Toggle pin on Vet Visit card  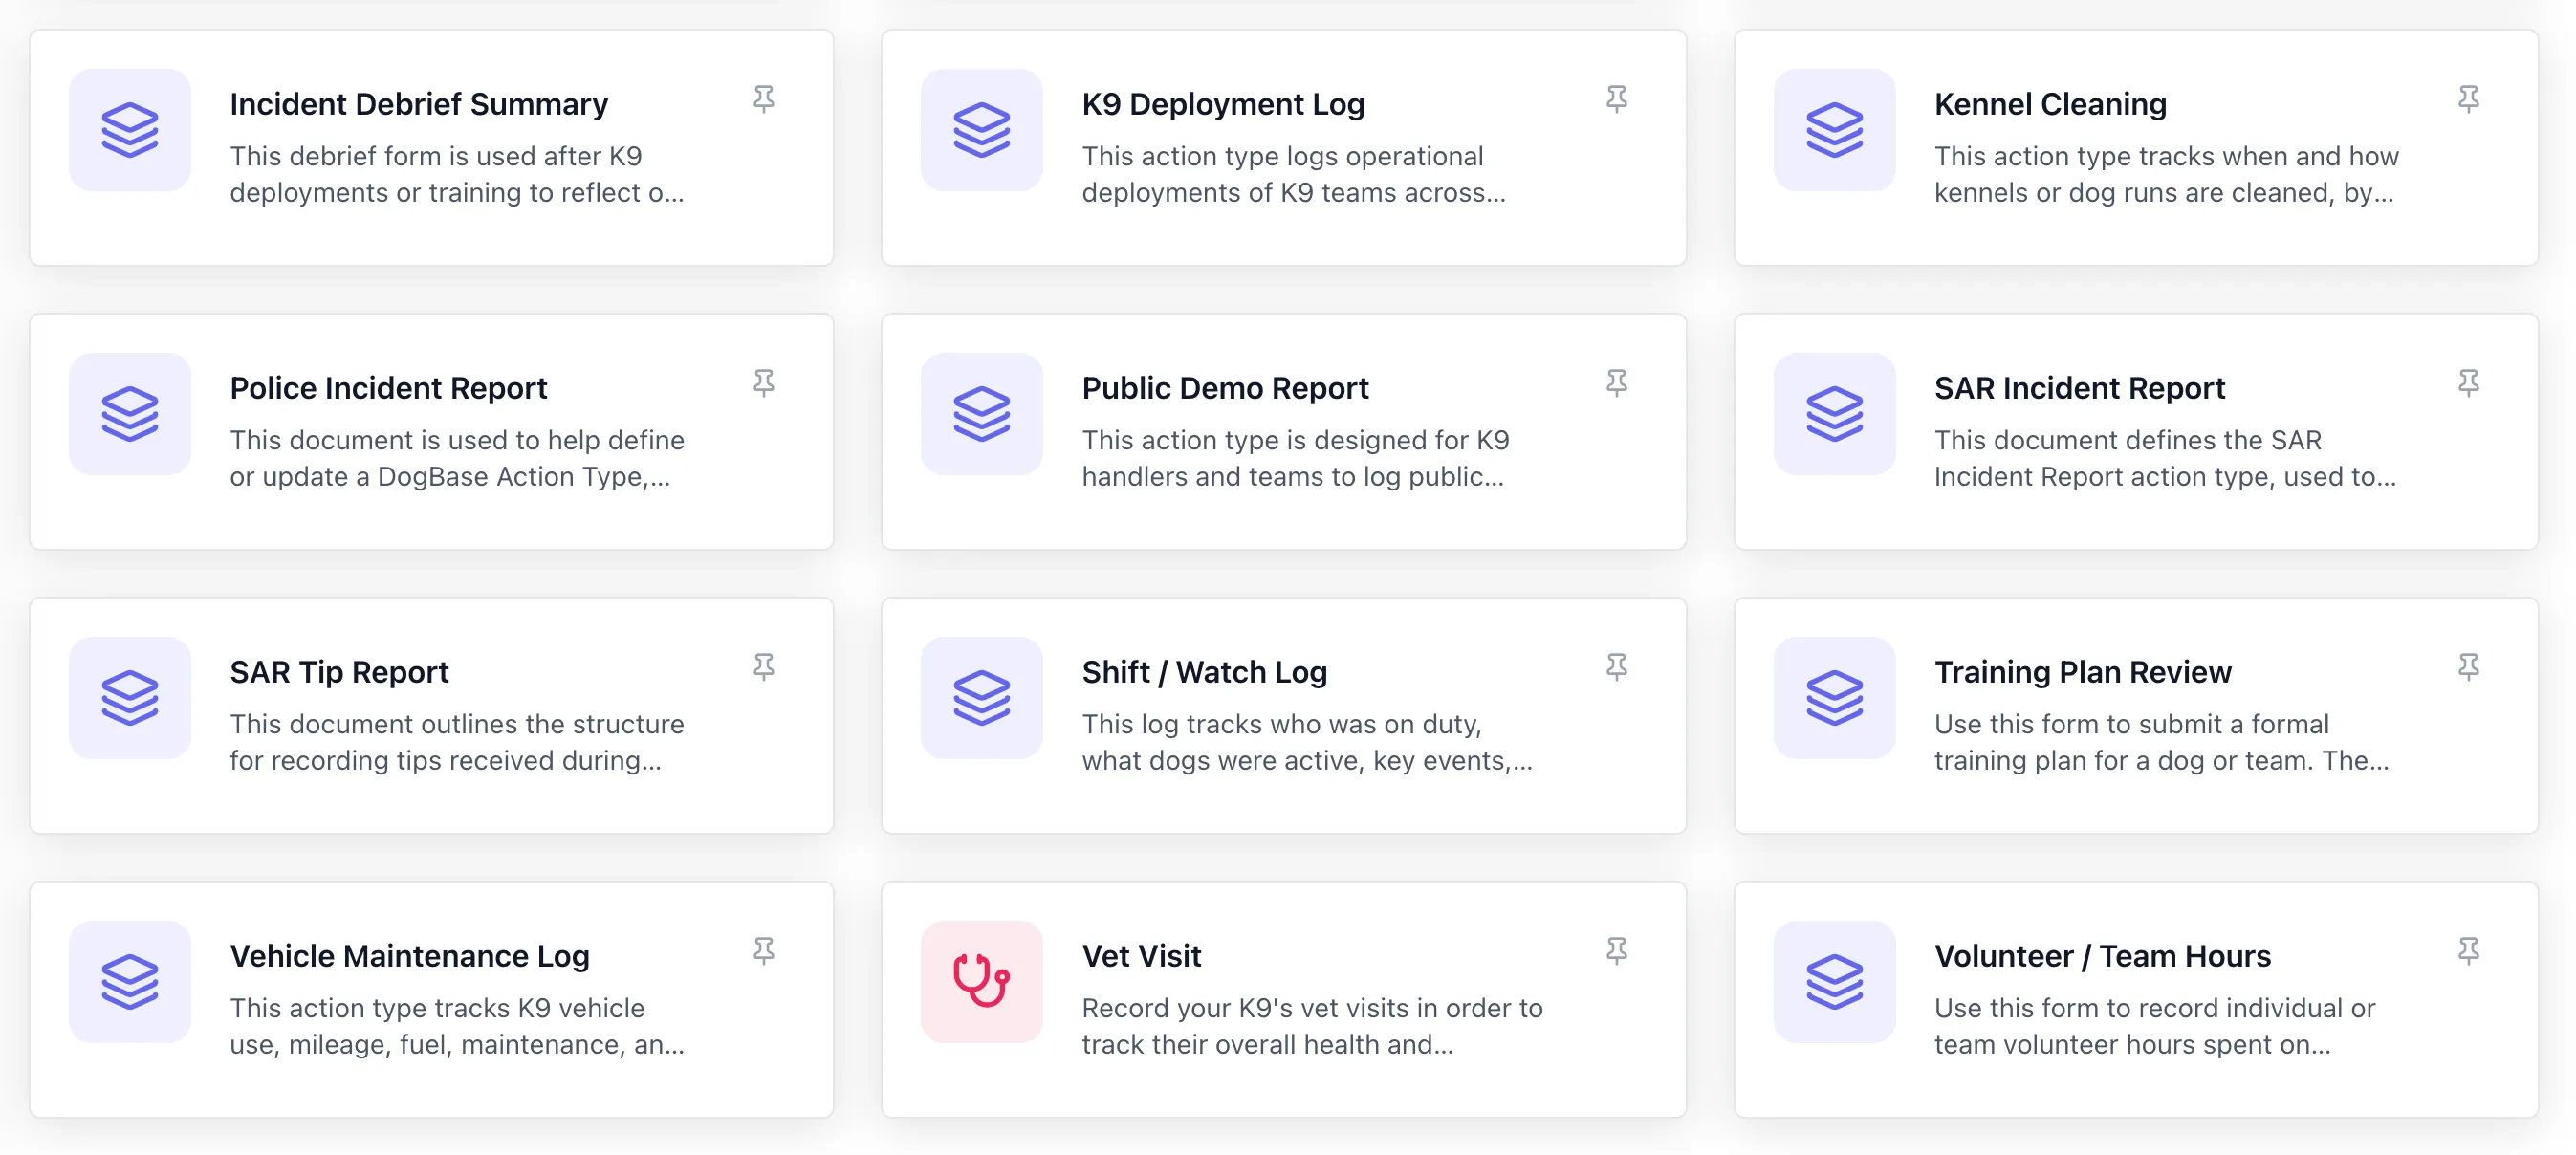[1617, 951]
